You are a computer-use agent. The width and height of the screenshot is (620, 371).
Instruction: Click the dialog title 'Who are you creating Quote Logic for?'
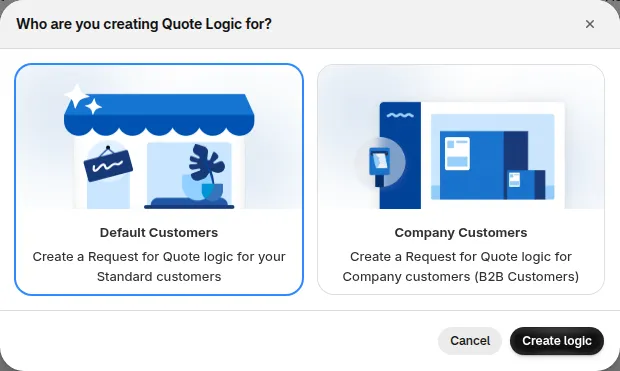click(144, 24)
